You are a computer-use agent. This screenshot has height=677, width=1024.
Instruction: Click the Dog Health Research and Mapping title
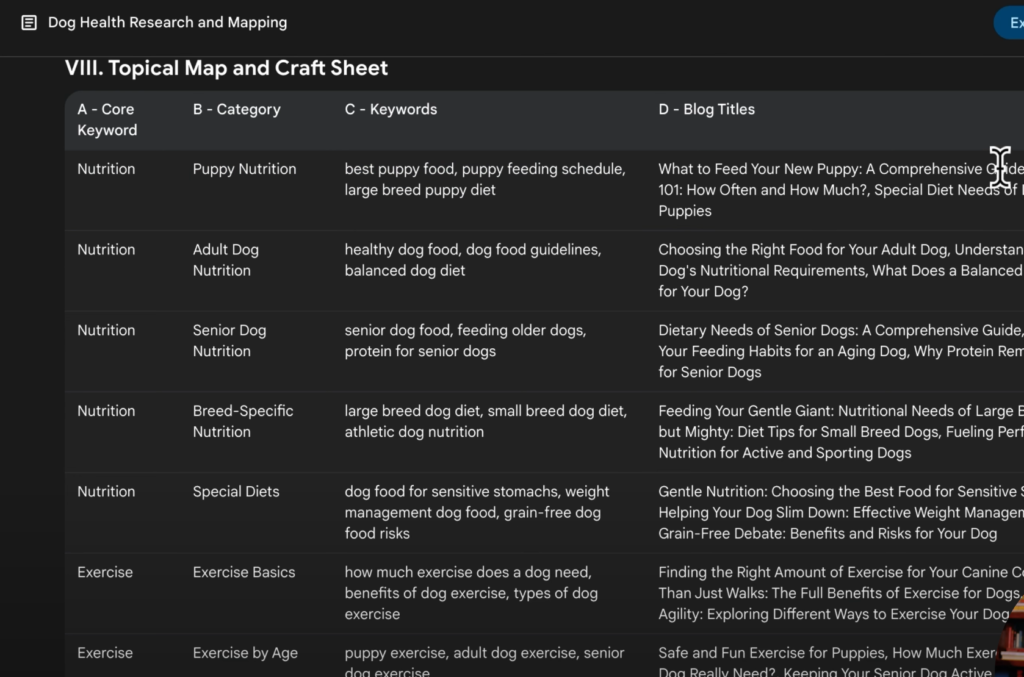[167, 22]
